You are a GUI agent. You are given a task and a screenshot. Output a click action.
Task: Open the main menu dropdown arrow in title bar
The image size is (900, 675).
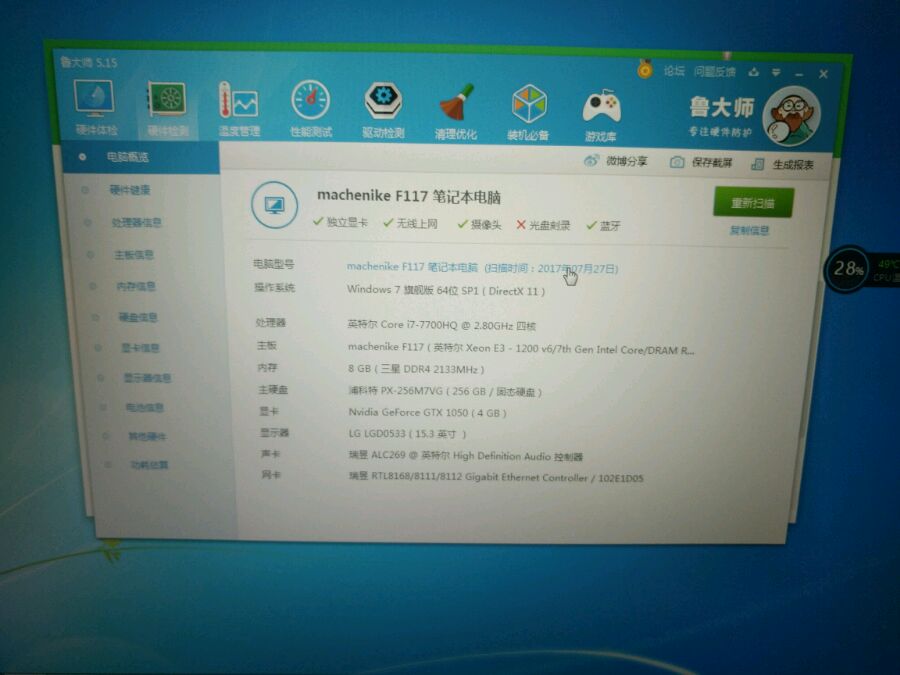(x=776, y=73)
